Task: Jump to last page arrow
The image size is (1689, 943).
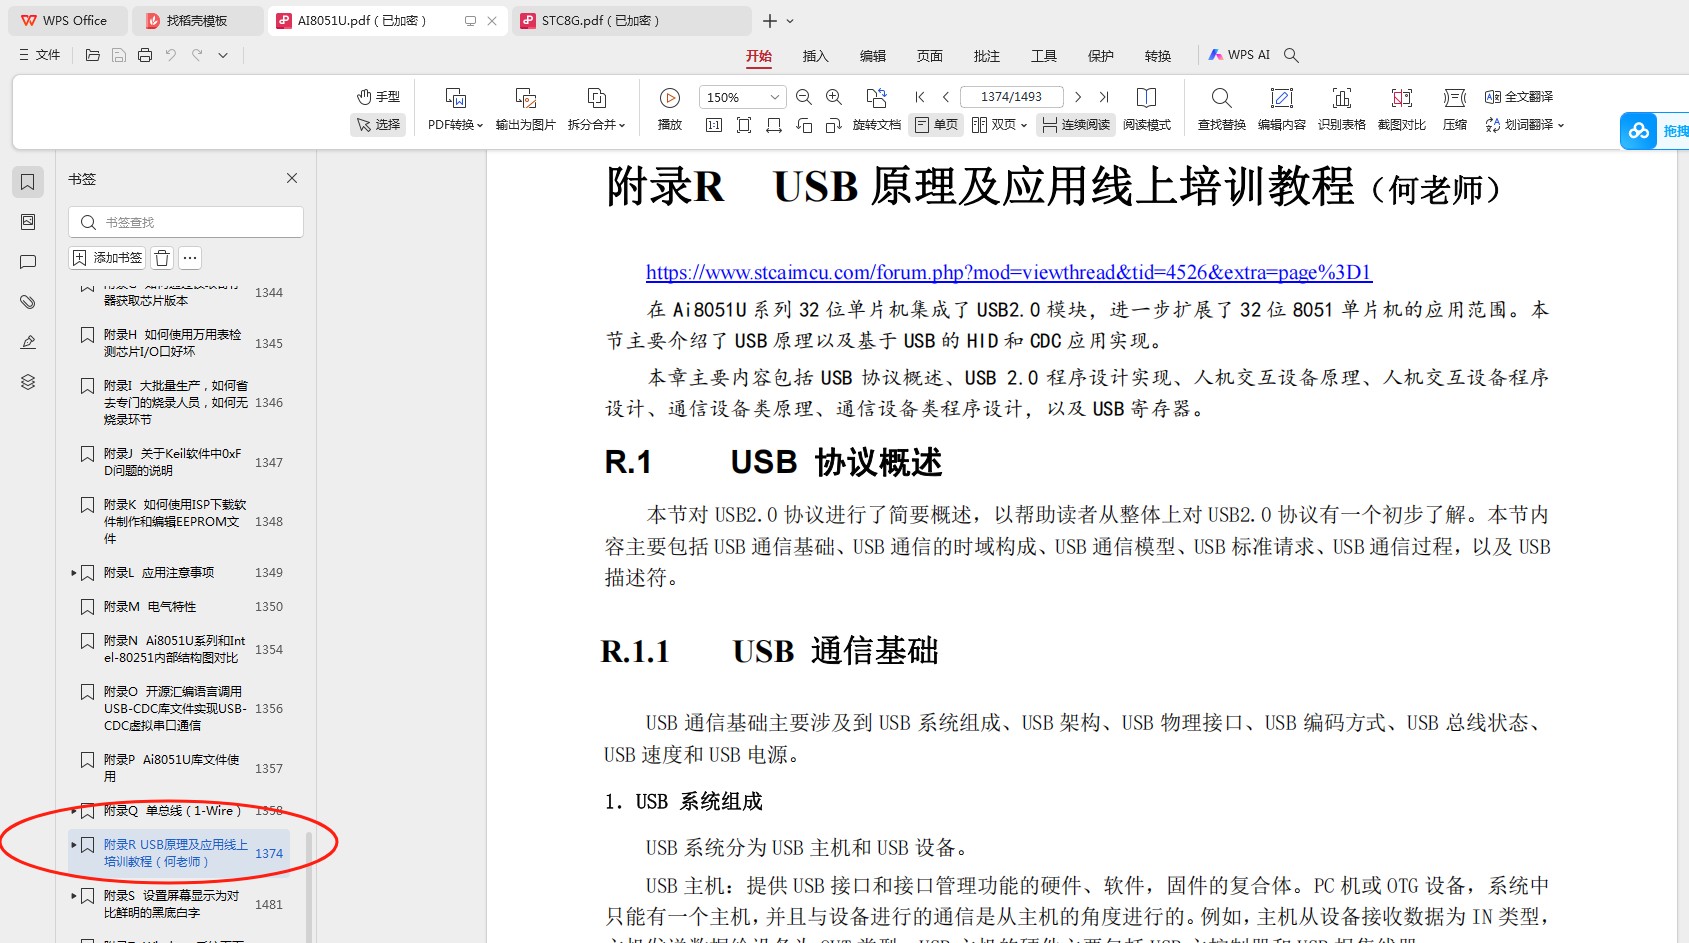Action: click(x=1104, y=97)
